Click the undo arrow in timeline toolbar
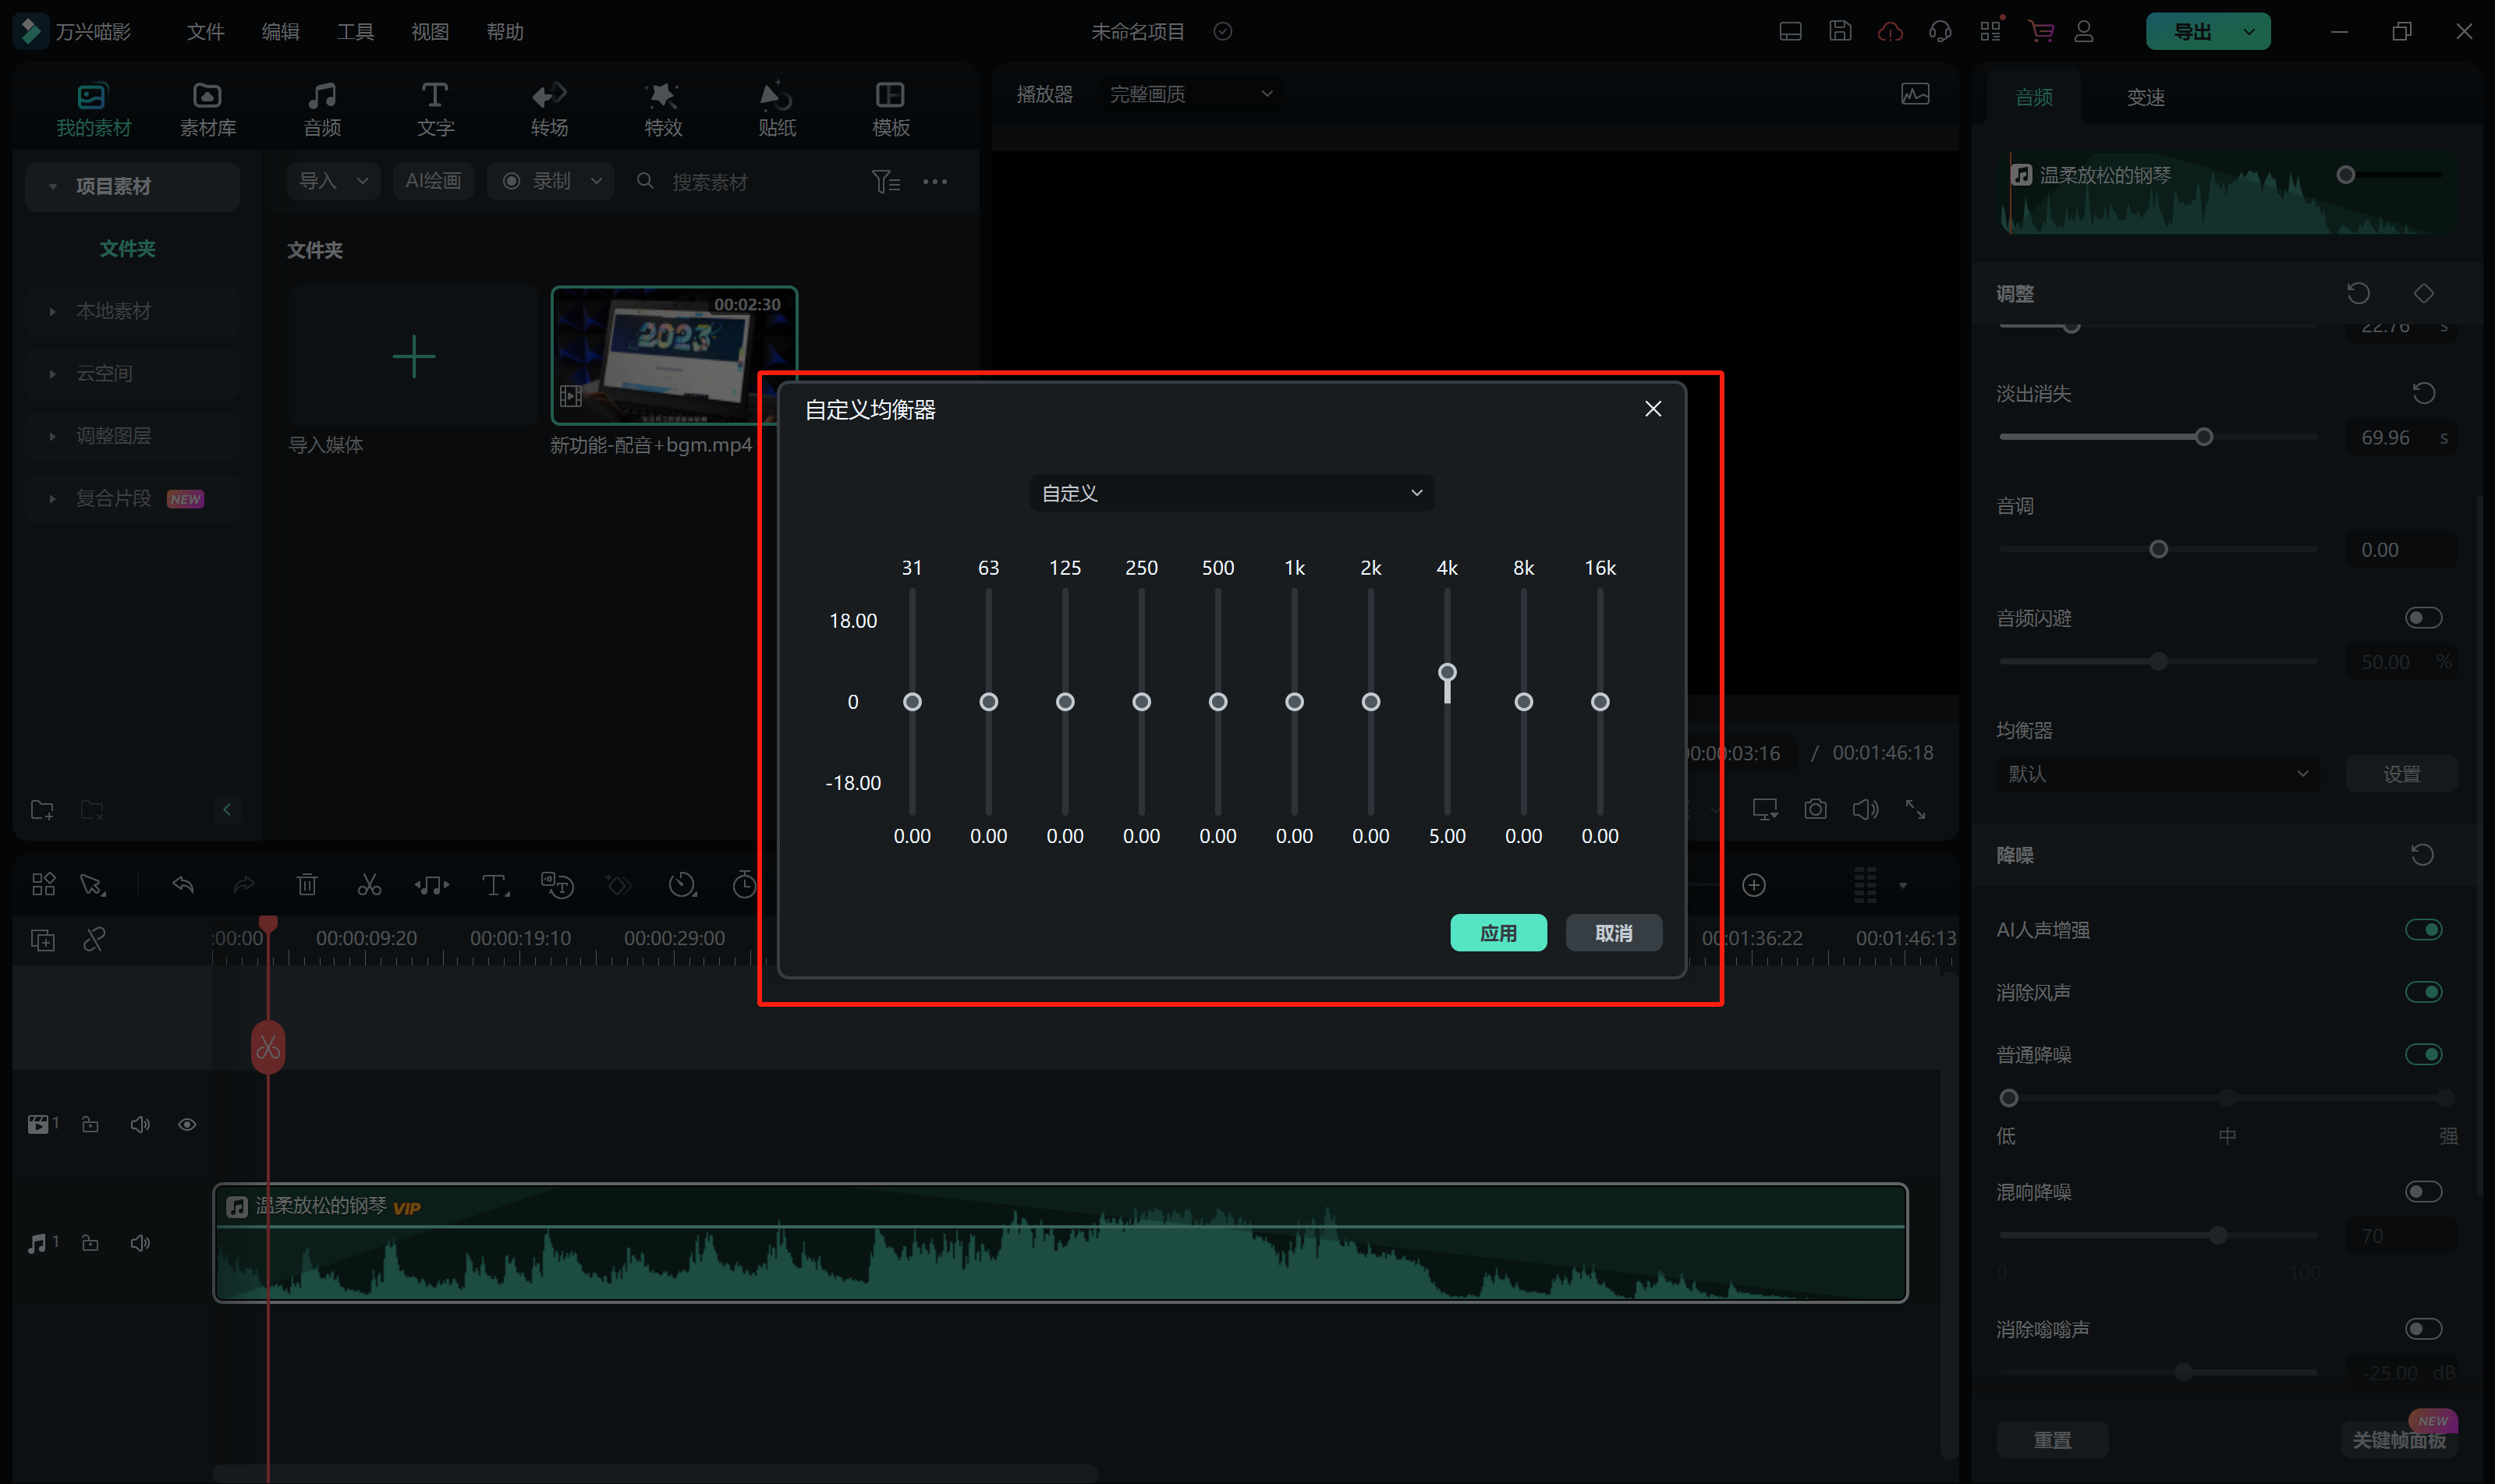The image size is (2495, 1484). 183,885
